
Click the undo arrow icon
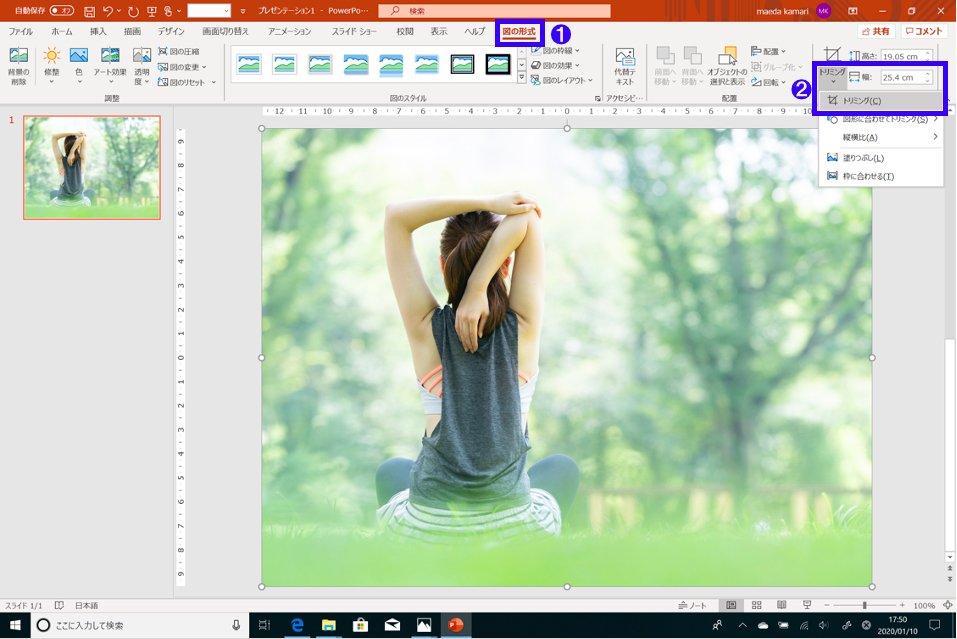coord(108,11)
